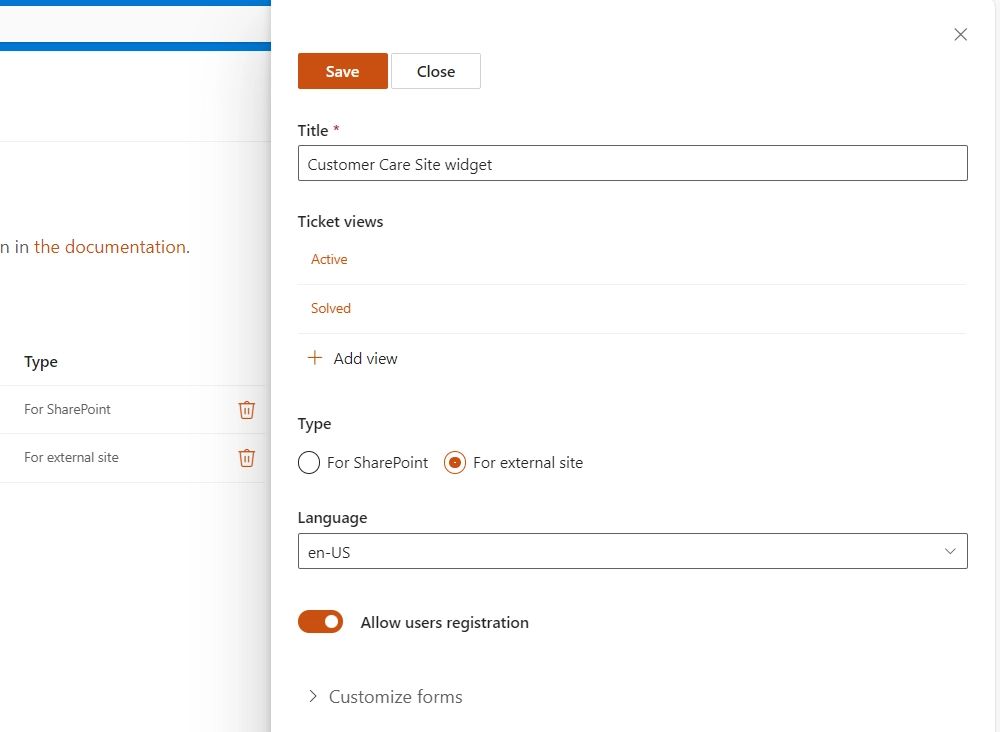Click the Ticket views heading

point(341,222)
